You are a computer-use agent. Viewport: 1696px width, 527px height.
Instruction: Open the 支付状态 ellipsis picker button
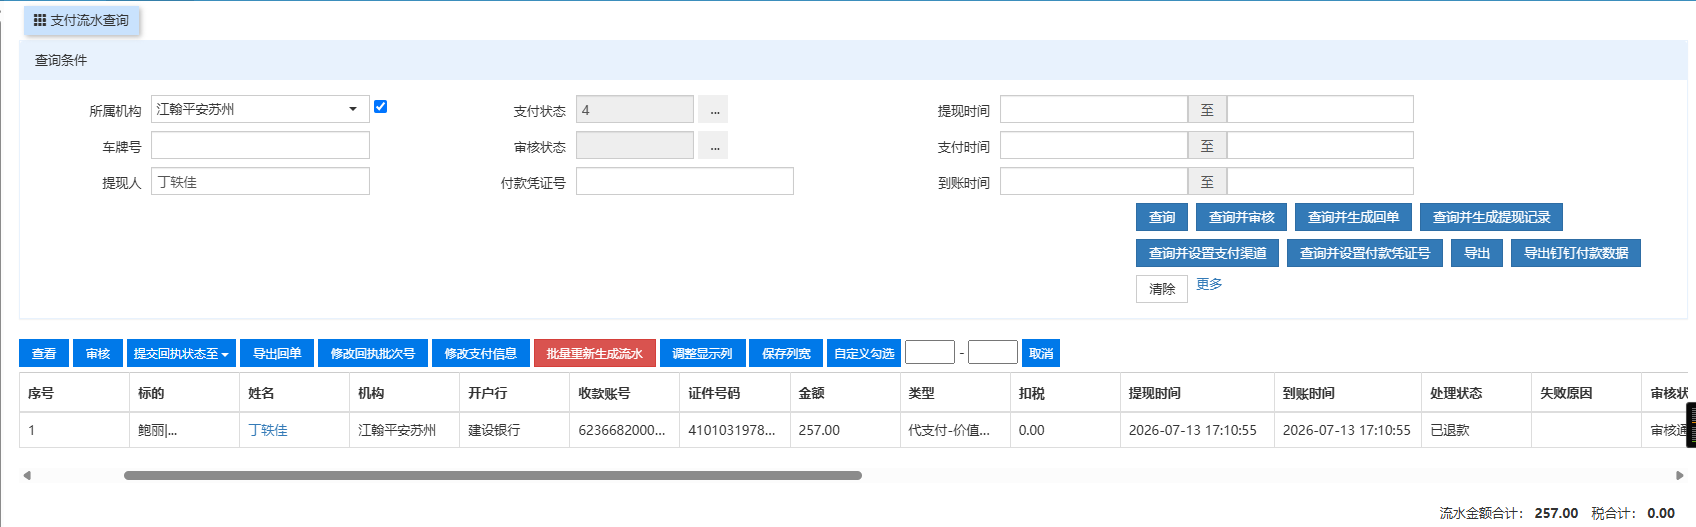tap(713, 109)
